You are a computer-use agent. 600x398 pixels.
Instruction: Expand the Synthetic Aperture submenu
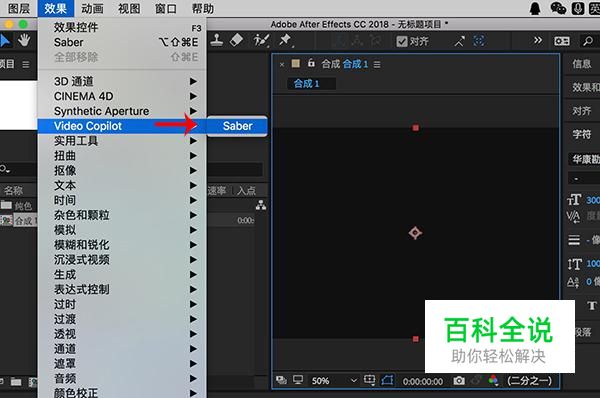pyautogui.click(x=122, y=111)
